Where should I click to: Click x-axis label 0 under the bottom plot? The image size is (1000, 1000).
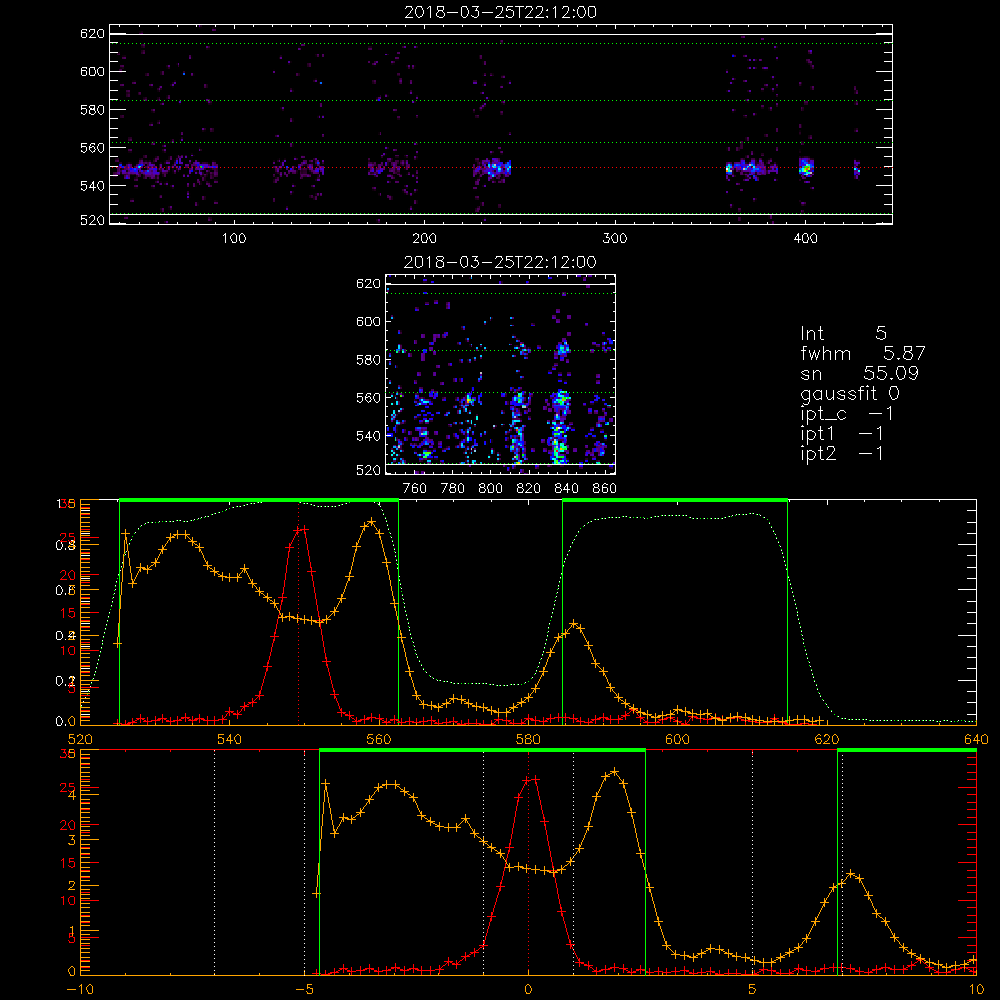click(528, 989)
